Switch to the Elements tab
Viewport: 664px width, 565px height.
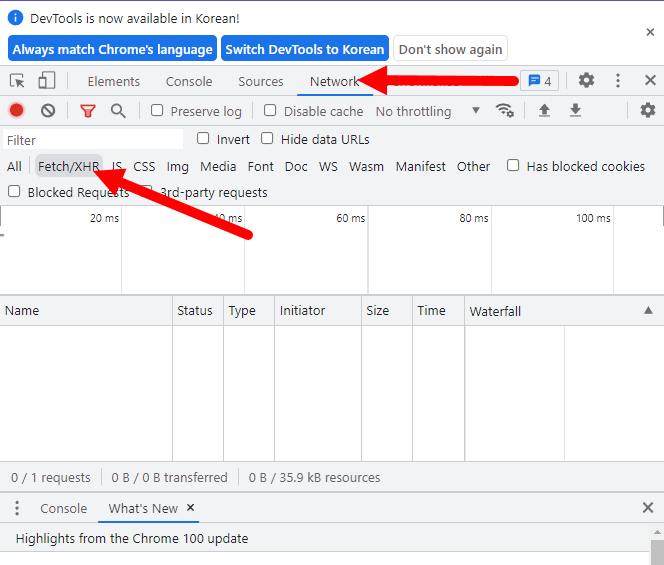pos(113,81)
